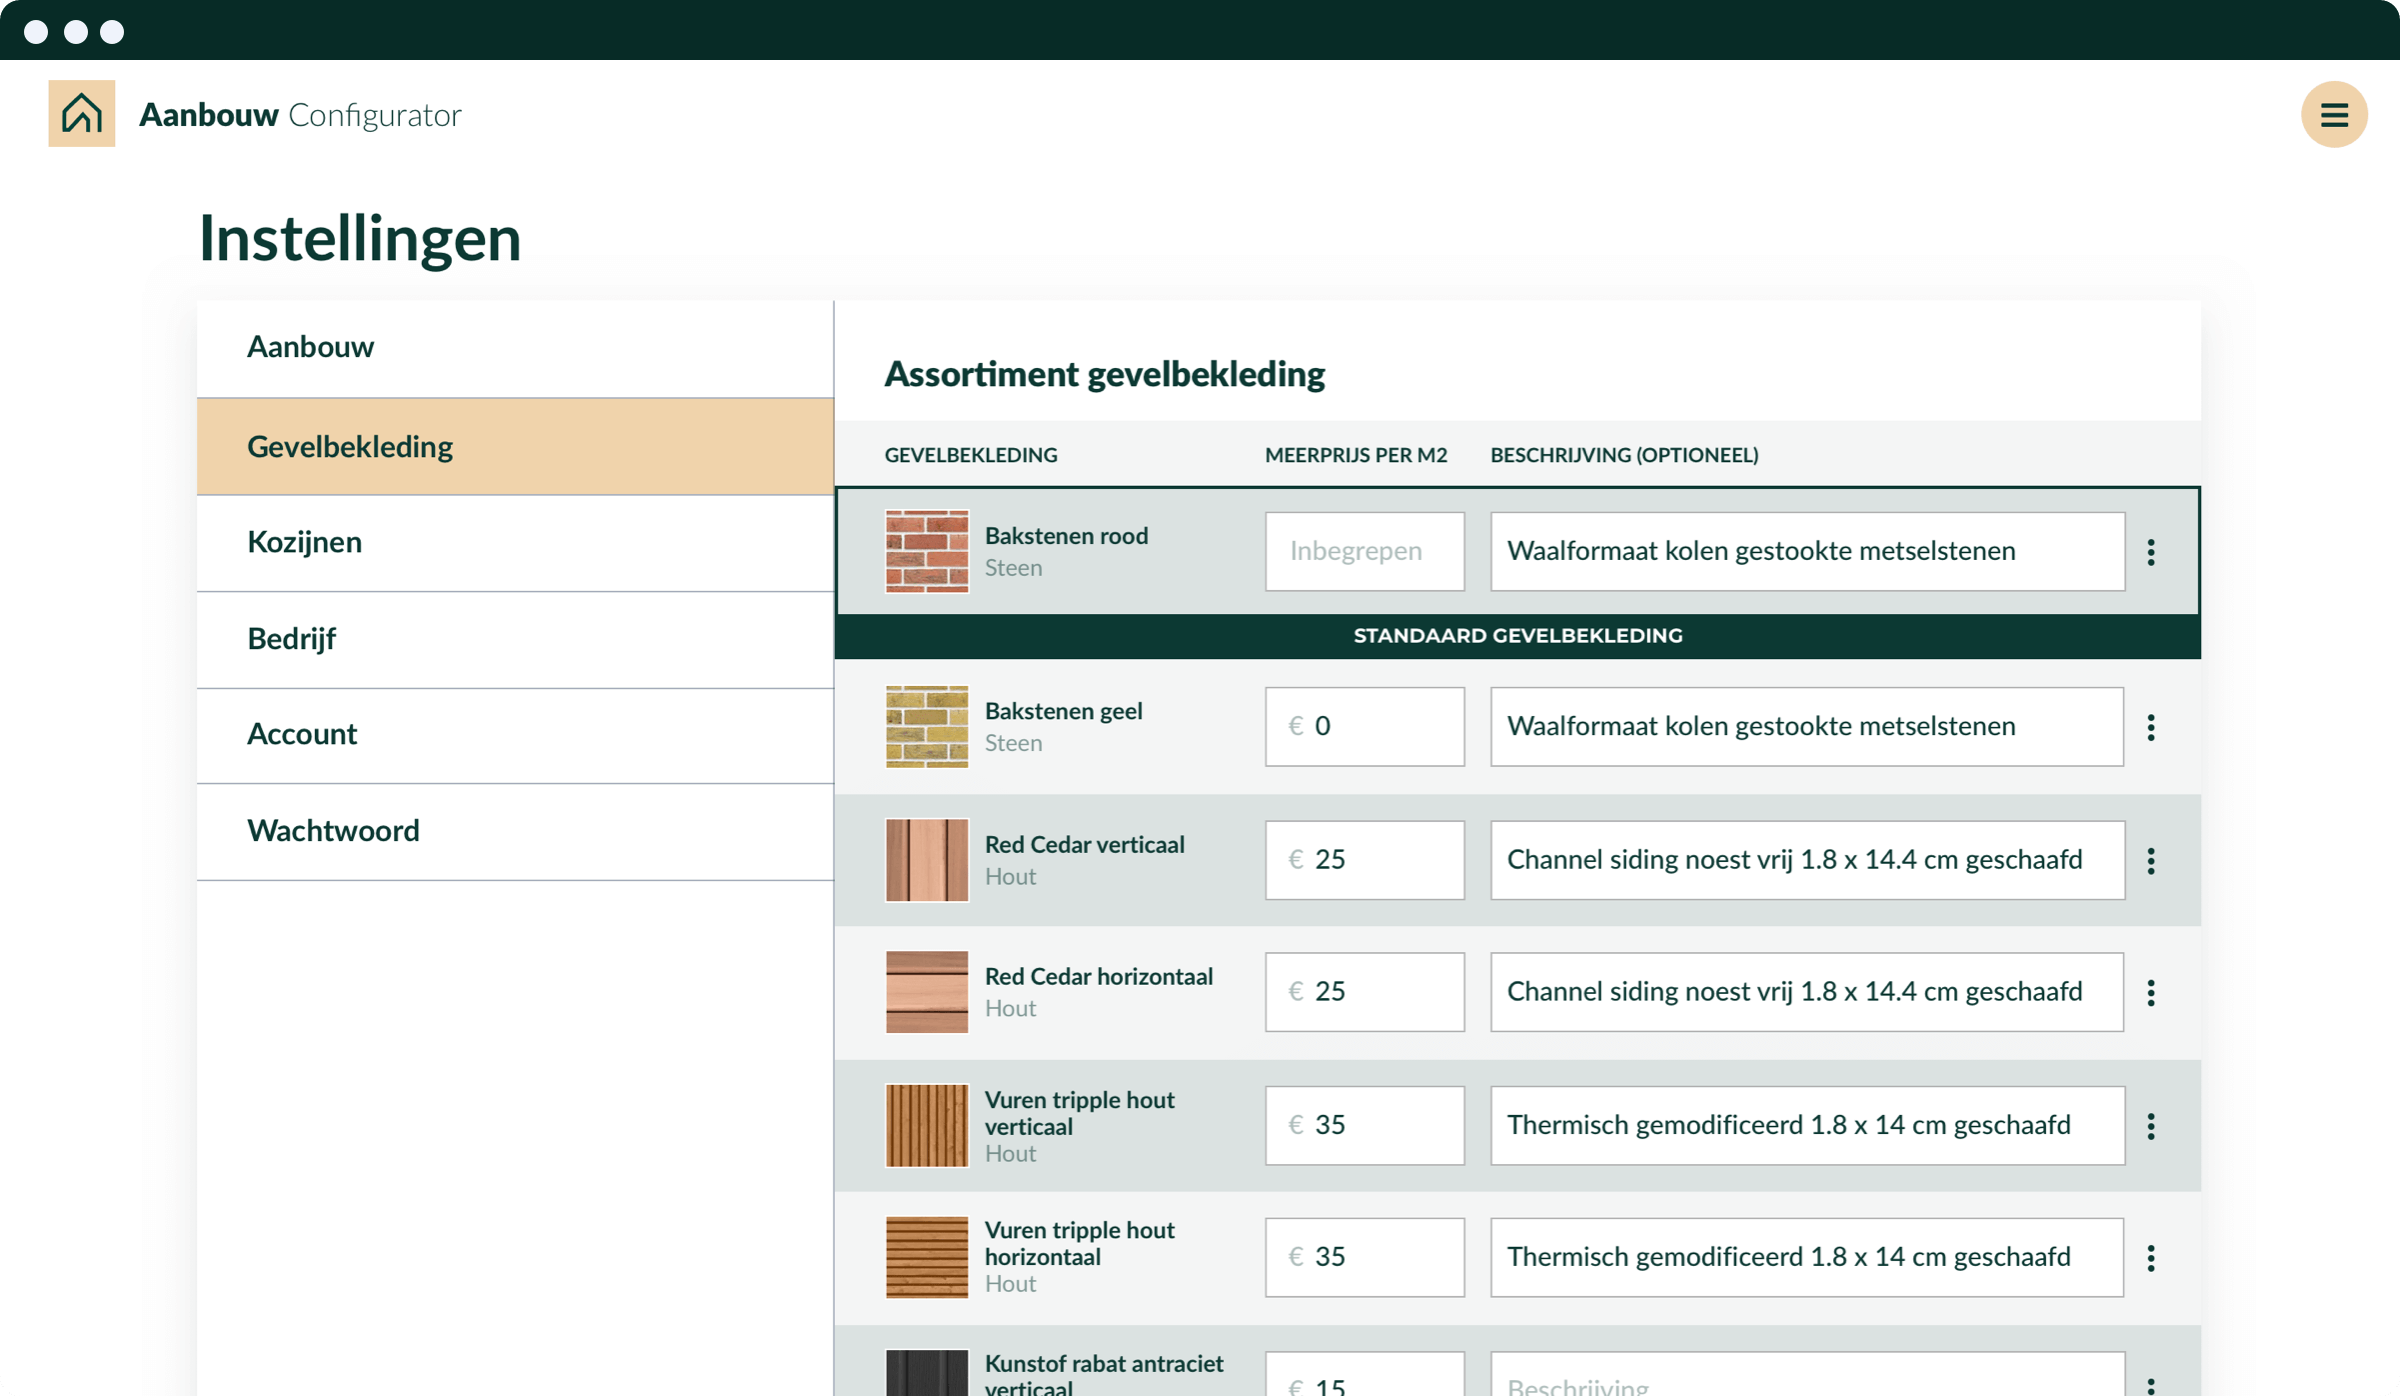Open options menu for Bakstenen rood row

[2150, 552]
